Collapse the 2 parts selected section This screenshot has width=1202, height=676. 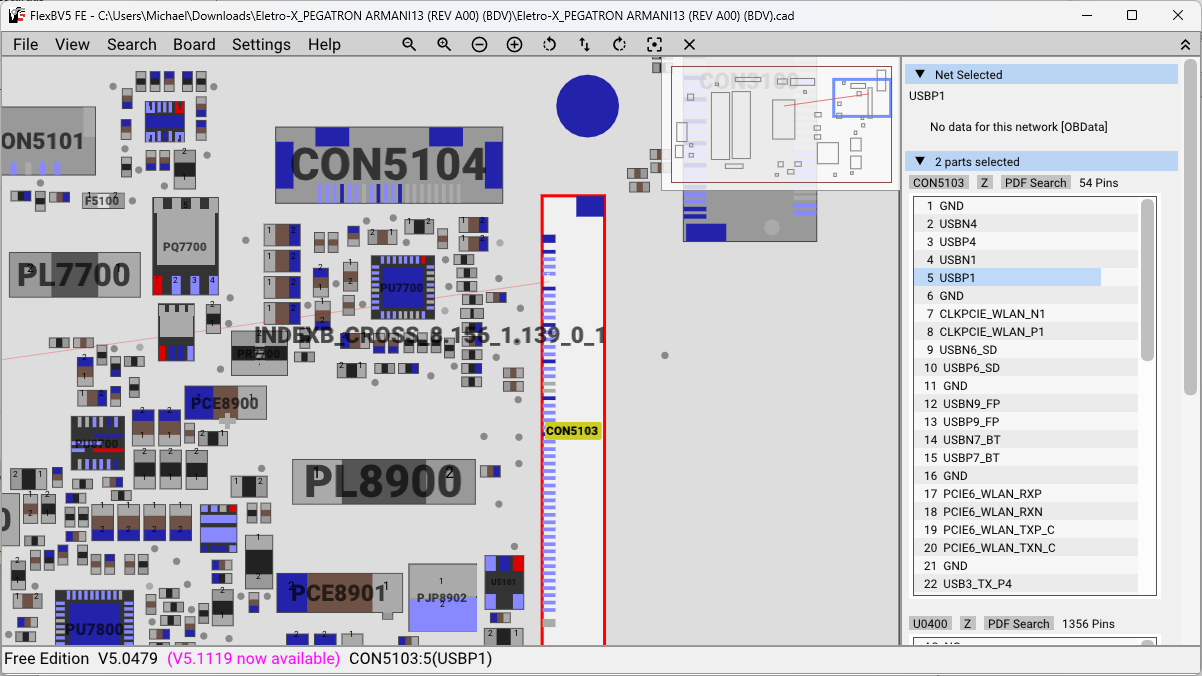pos(920,162)
